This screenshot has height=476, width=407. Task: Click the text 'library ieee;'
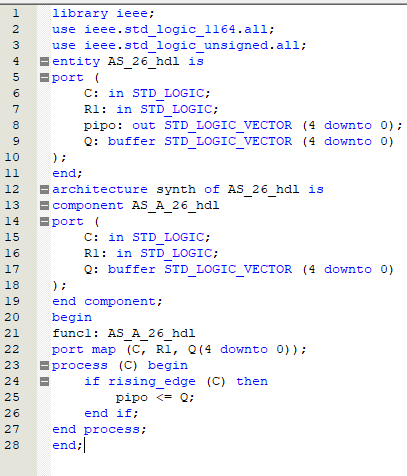[x=103, y=14]
